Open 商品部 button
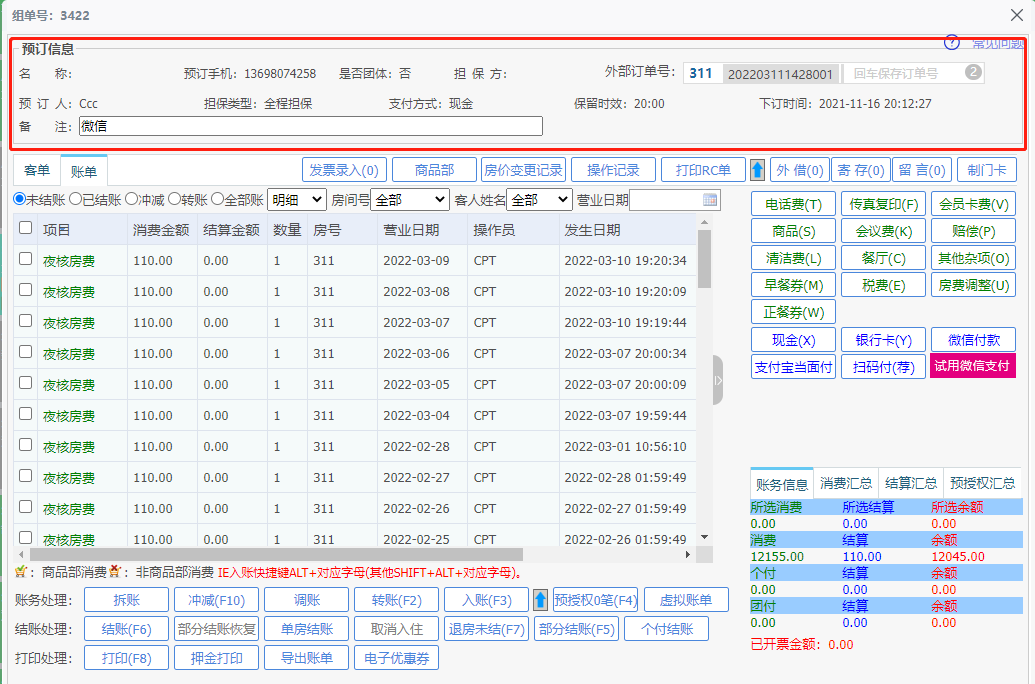Screen dimensions: 1035x684 434,170
